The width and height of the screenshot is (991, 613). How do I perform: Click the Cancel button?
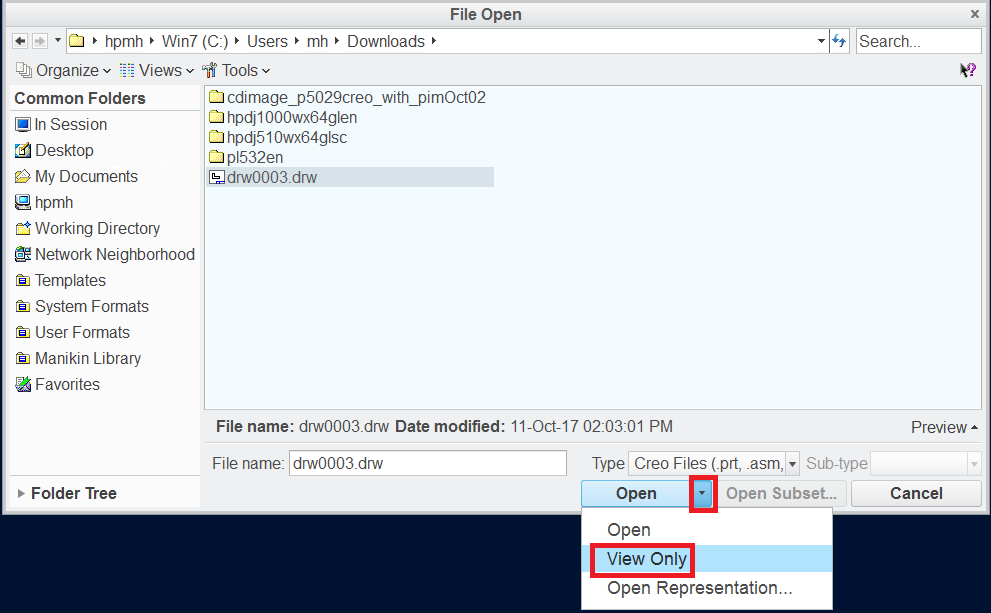tap(915, 493)
